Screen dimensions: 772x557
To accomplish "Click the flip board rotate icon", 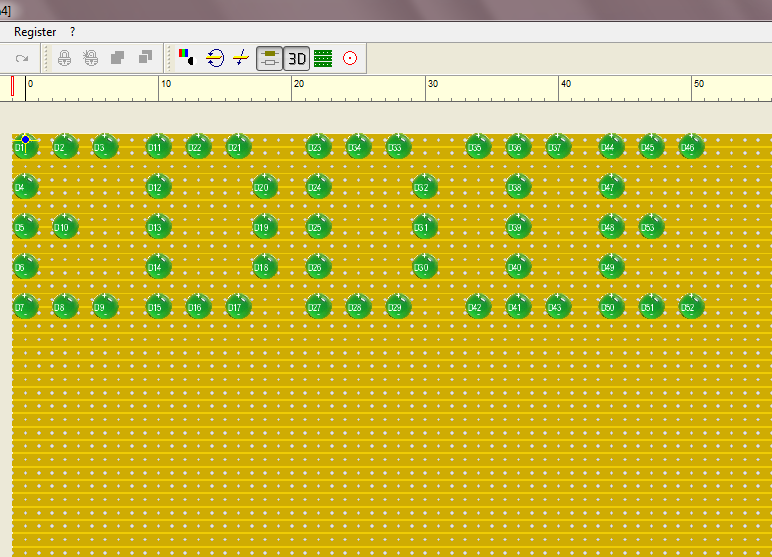I will pyautogui.click(x=215, y=58).
